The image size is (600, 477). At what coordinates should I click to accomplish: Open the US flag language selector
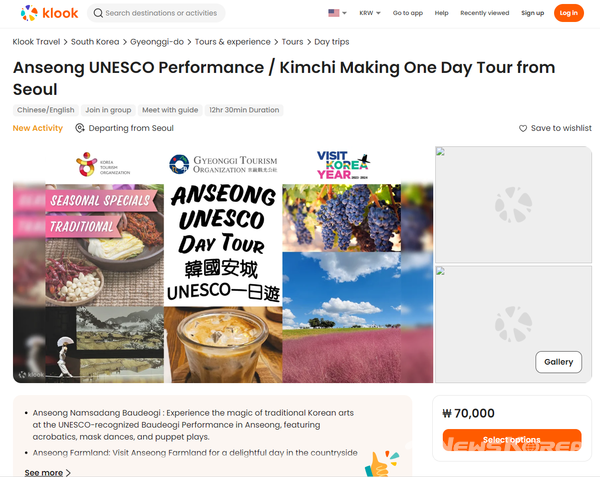(x=337, y=13)
